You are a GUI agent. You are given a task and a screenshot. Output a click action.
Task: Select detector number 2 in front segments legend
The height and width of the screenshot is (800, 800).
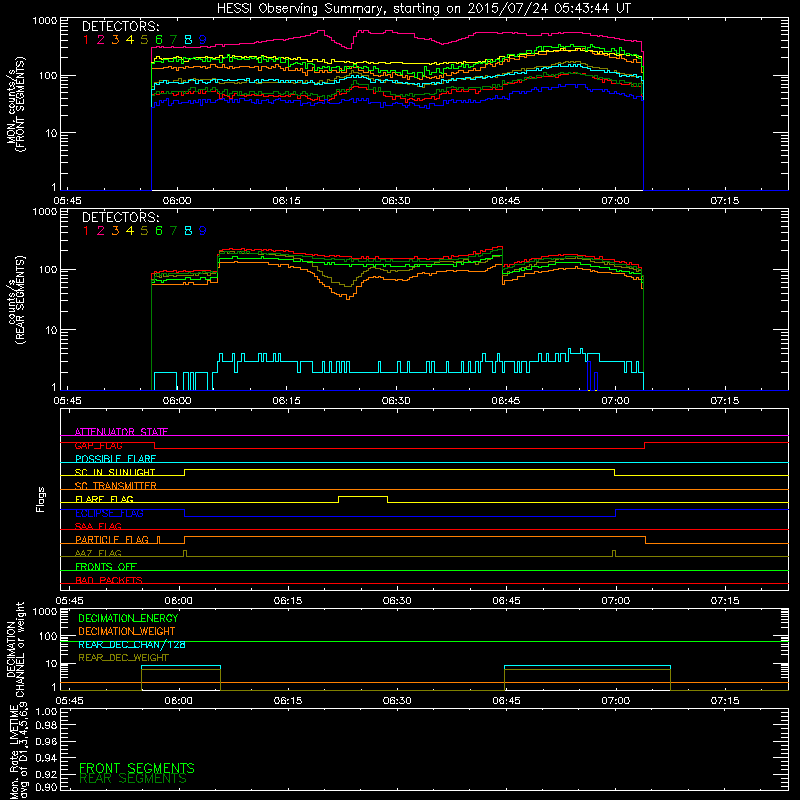click(x=101, y=39)
